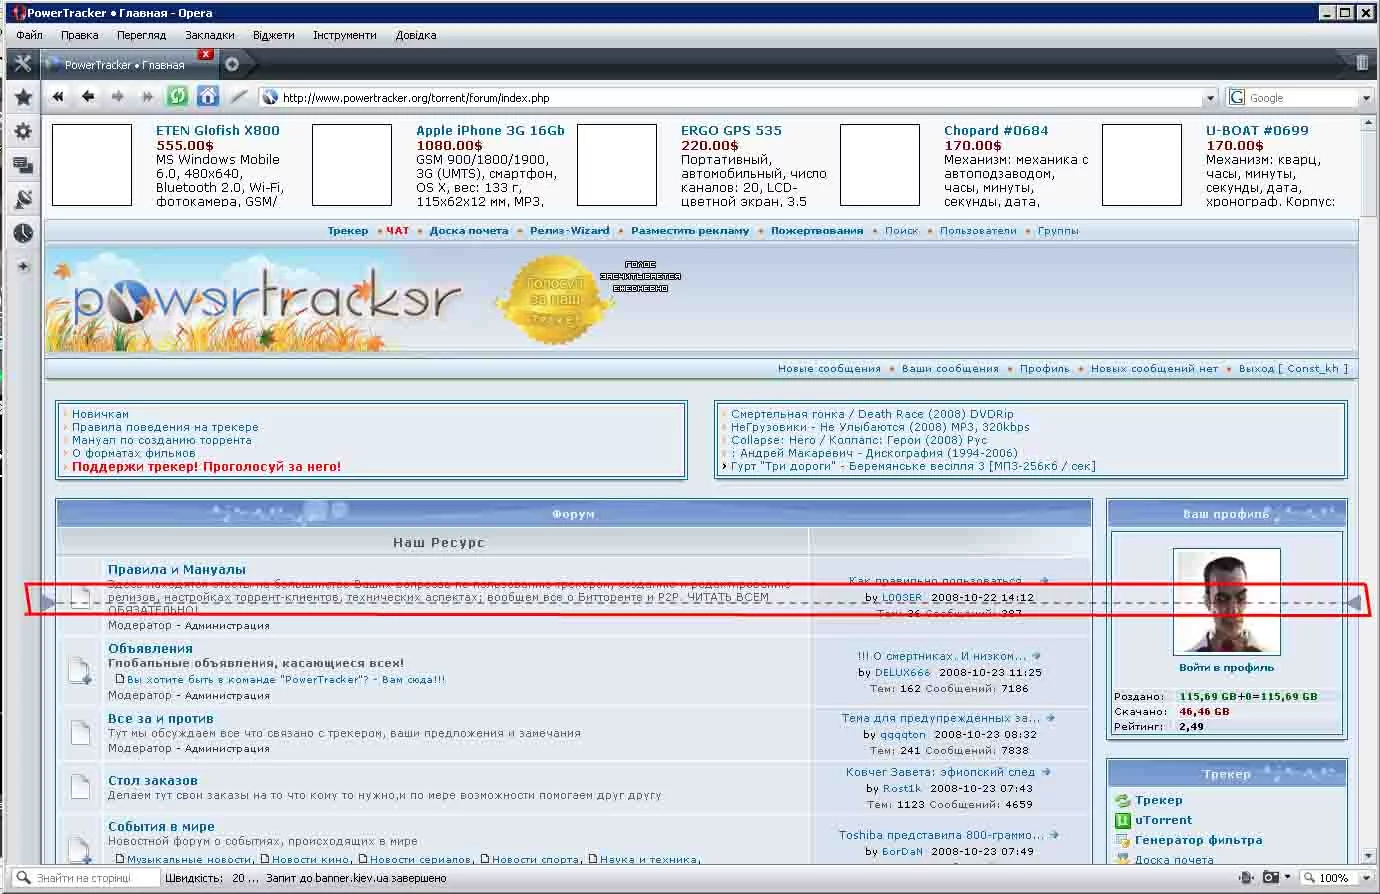Open the Разместить рекламу link

pyautogui.click(x=690, y=231)
